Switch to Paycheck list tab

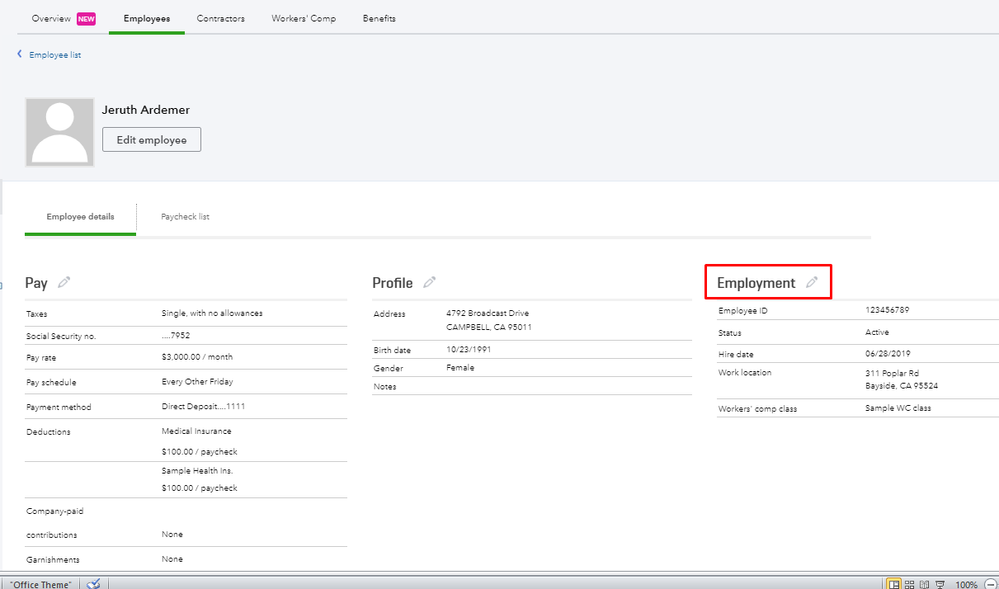[x=185, y=217]
